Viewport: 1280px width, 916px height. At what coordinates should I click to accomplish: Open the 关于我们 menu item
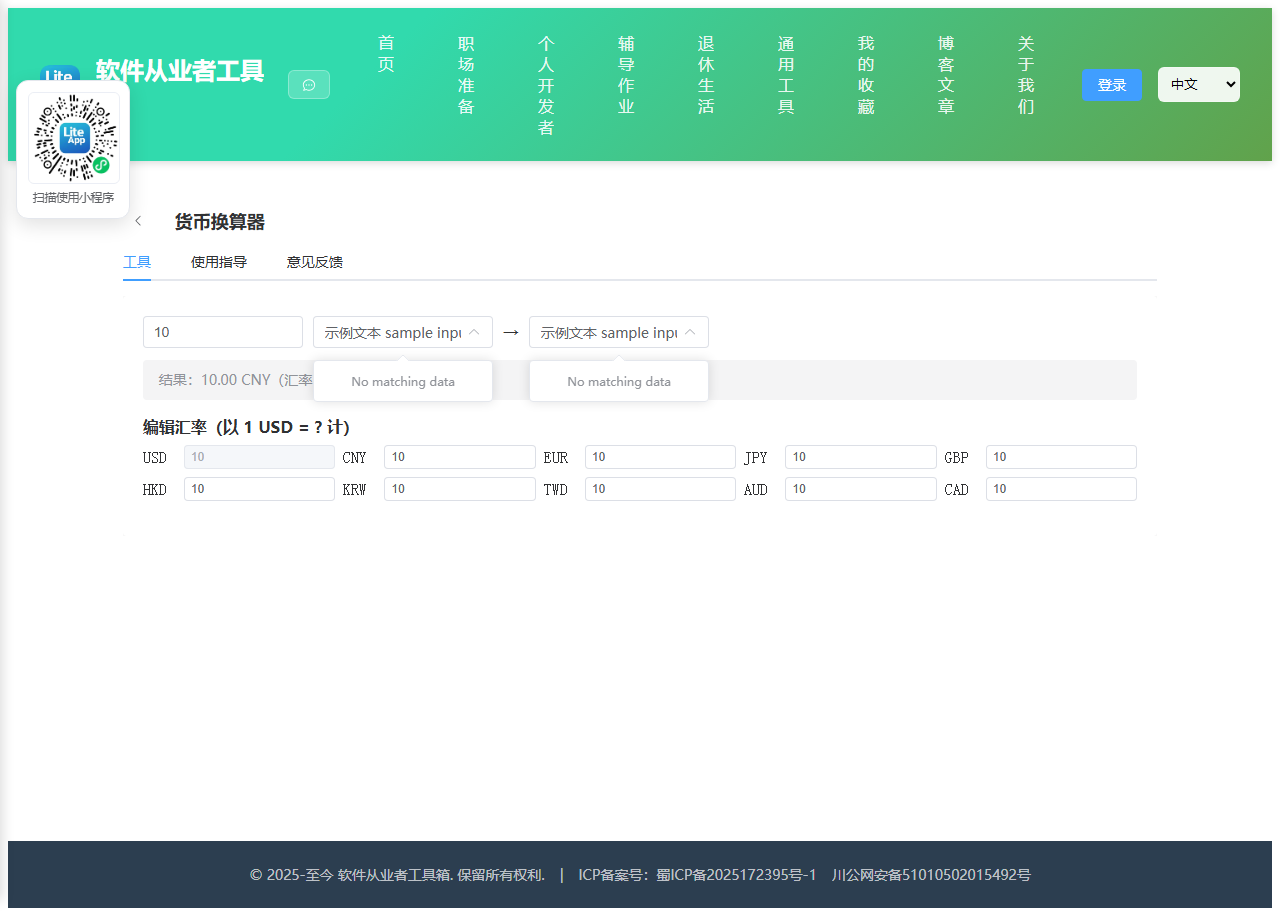click(1026, 75)
